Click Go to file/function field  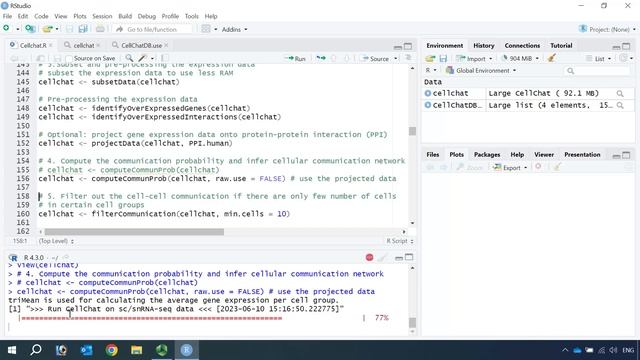pyautogui.click(x=153, y=29)
